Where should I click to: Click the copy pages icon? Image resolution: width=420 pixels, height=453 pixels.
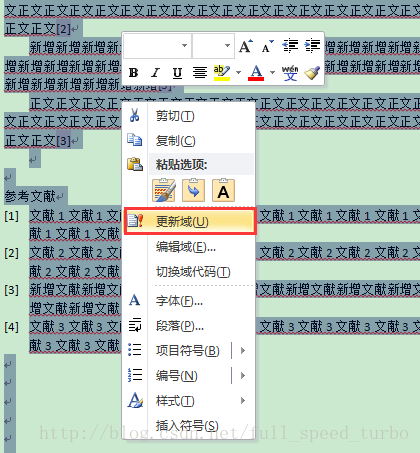pos(135,140)
